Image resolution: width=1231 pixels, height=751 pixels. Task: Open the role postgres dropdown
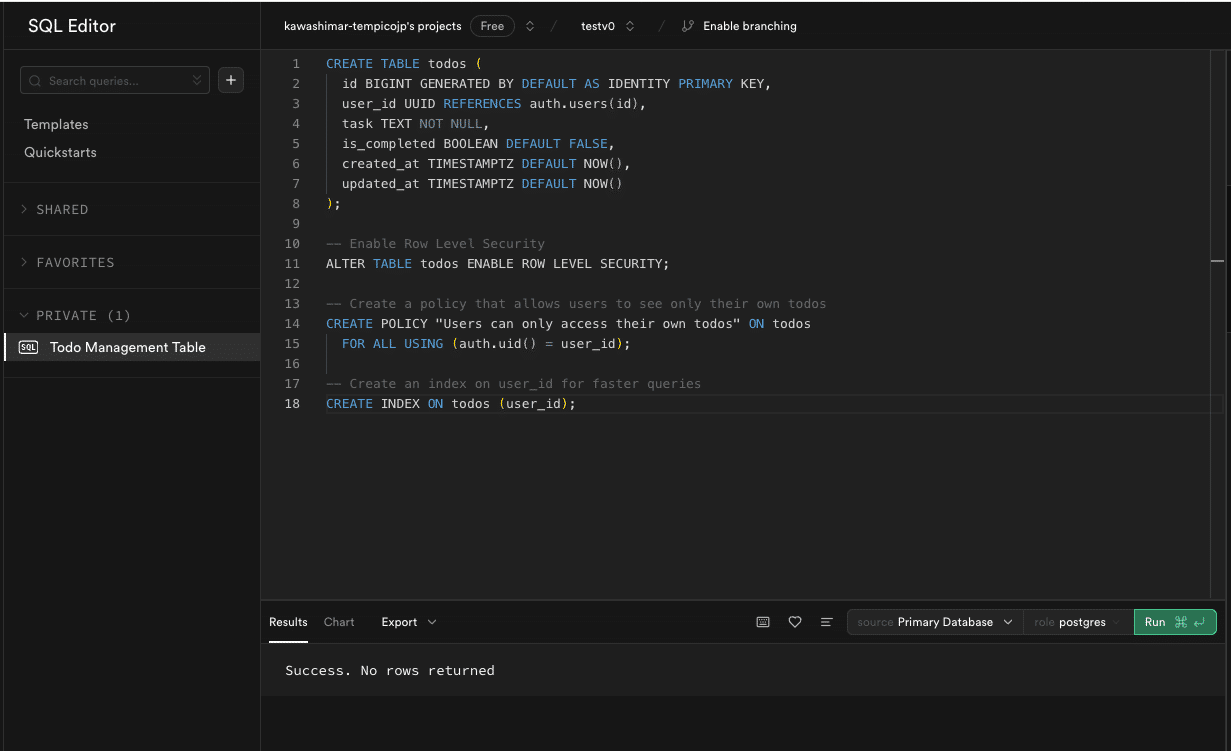click(x=1077, y=622)
